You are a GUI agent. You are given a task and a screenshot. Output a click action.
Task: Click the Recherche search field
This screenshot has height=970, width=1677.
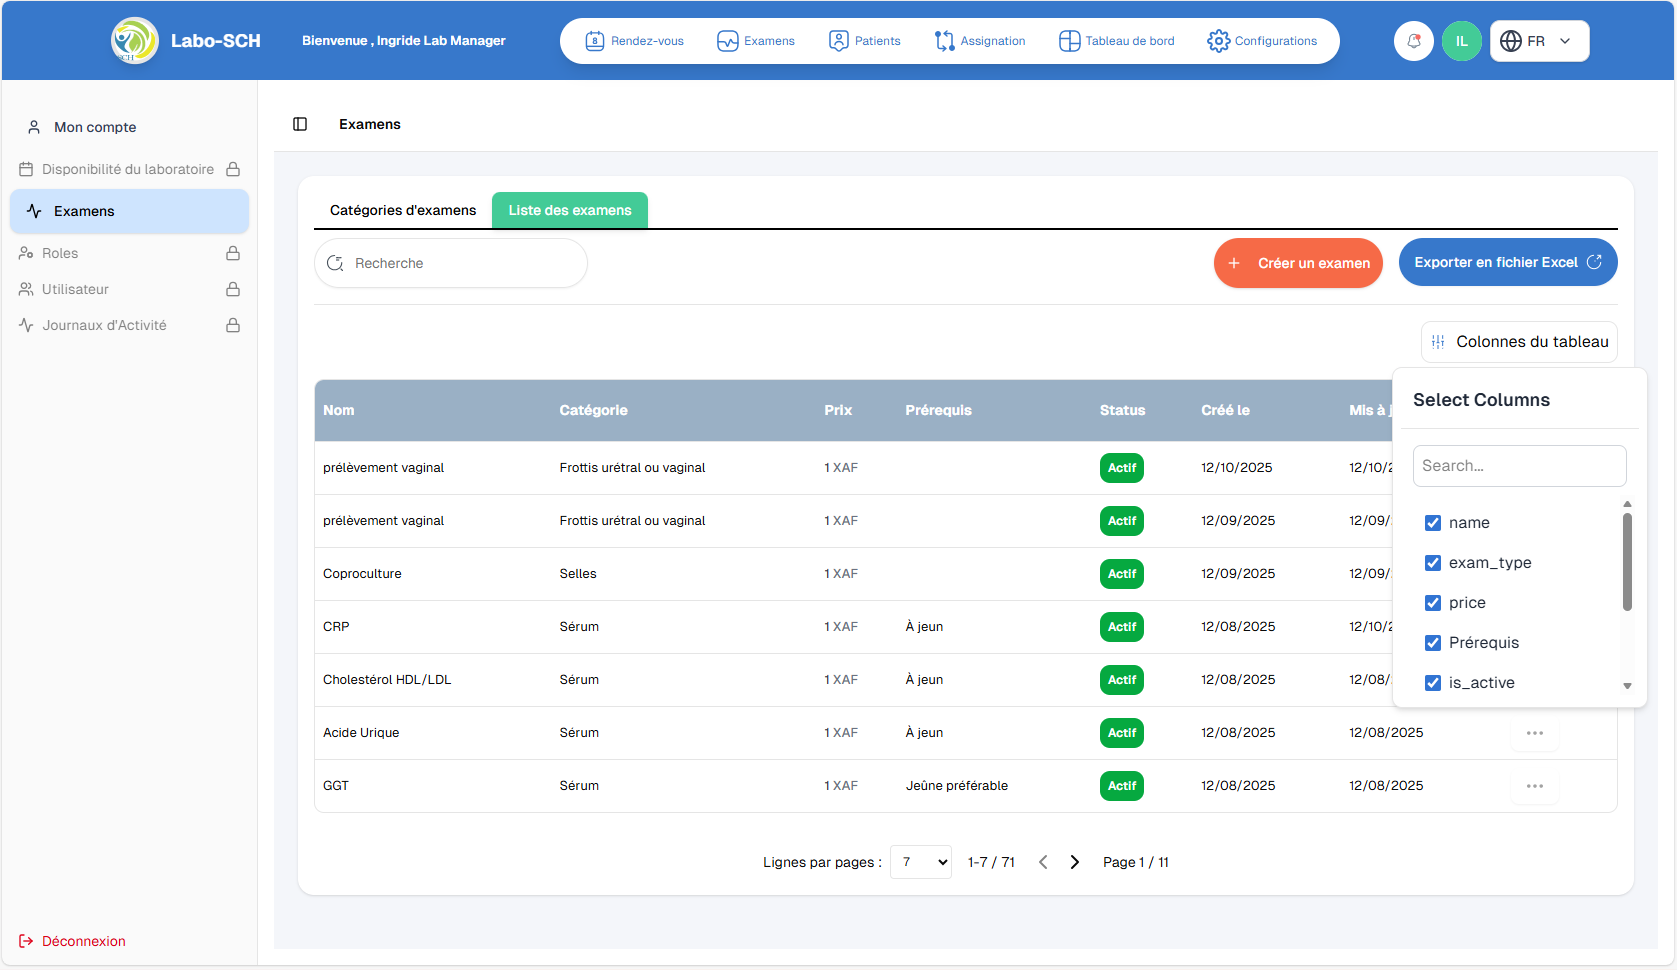click(451, 263)
